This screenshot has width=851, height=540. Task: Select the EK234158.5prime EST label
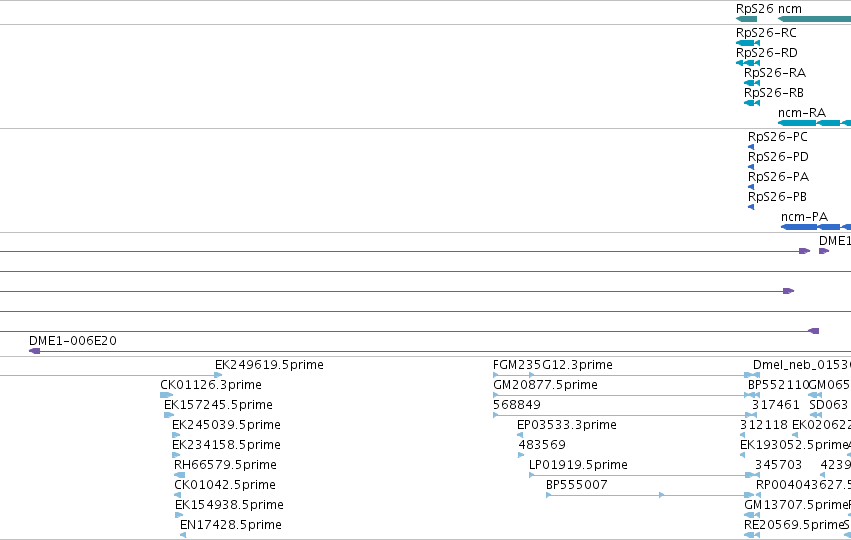pos(226,445)
